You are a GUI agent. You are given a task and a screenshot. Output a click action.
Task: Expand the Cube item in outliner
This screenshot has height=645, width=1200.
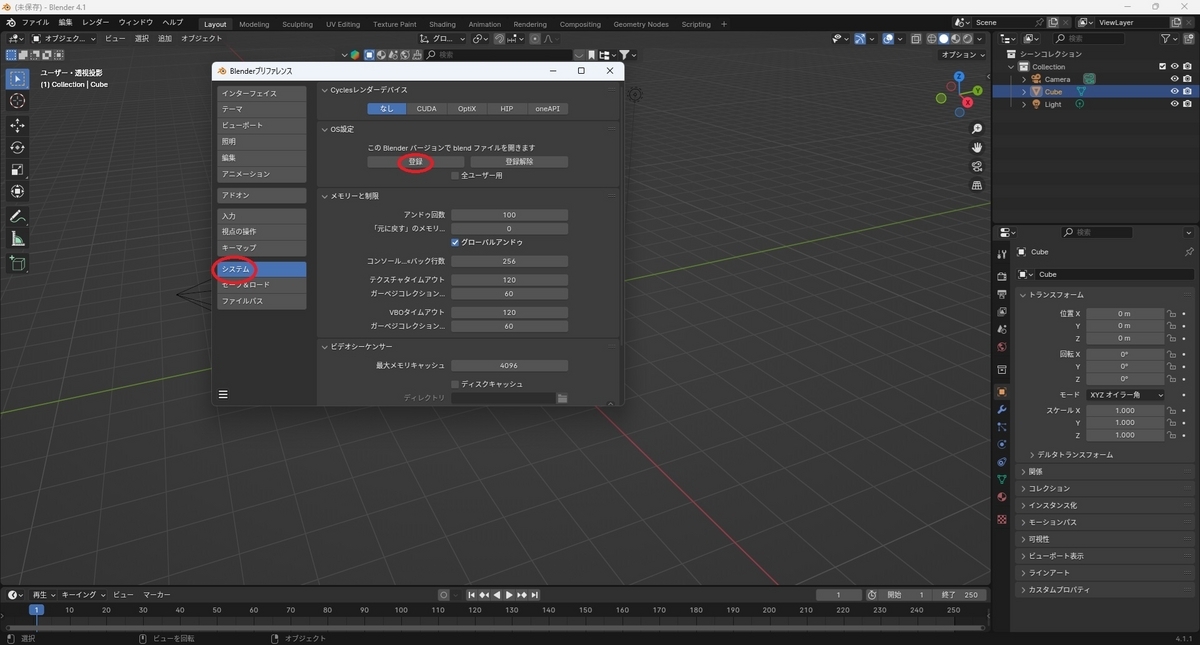coord(1024,91)
